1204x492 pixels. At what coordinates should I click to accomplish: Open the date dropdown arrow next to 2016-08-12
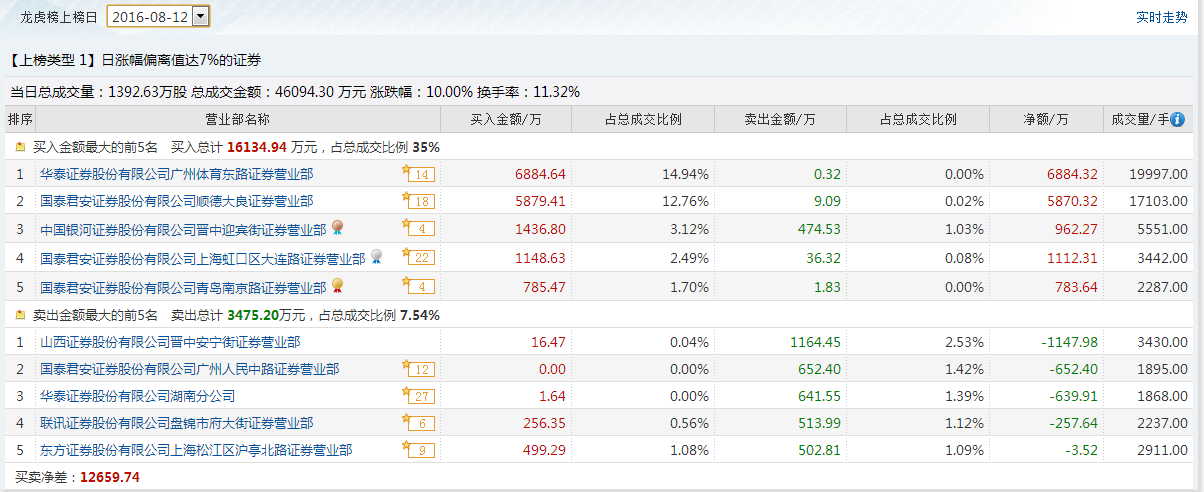[201, 16]
